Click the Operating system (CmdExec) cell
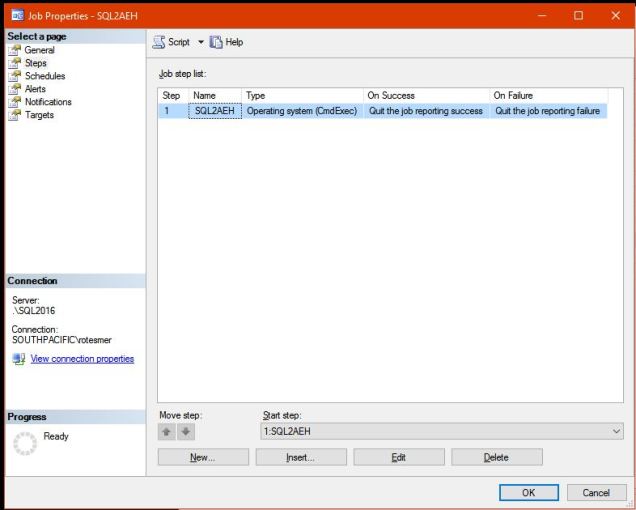636x510 pixels. point(302,111)
